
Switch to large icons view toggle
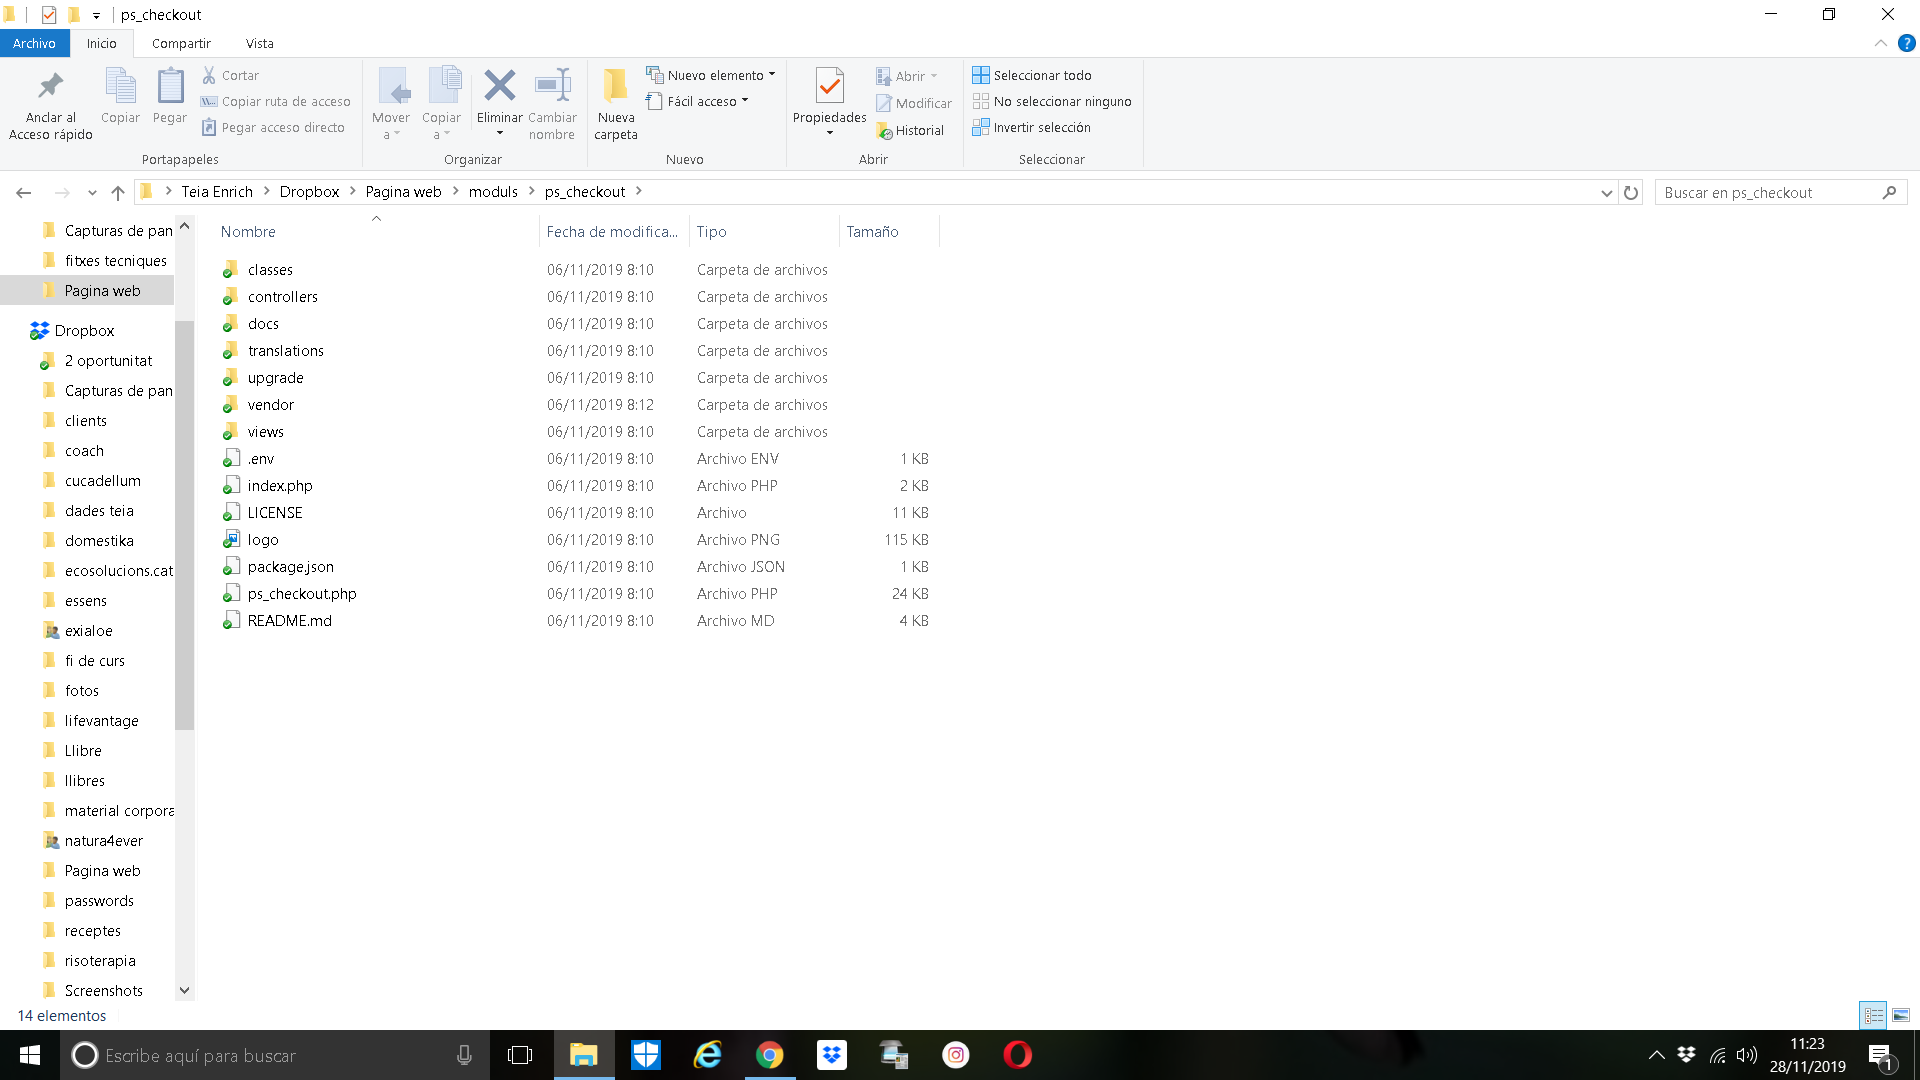click(x=1901, y=1015)
